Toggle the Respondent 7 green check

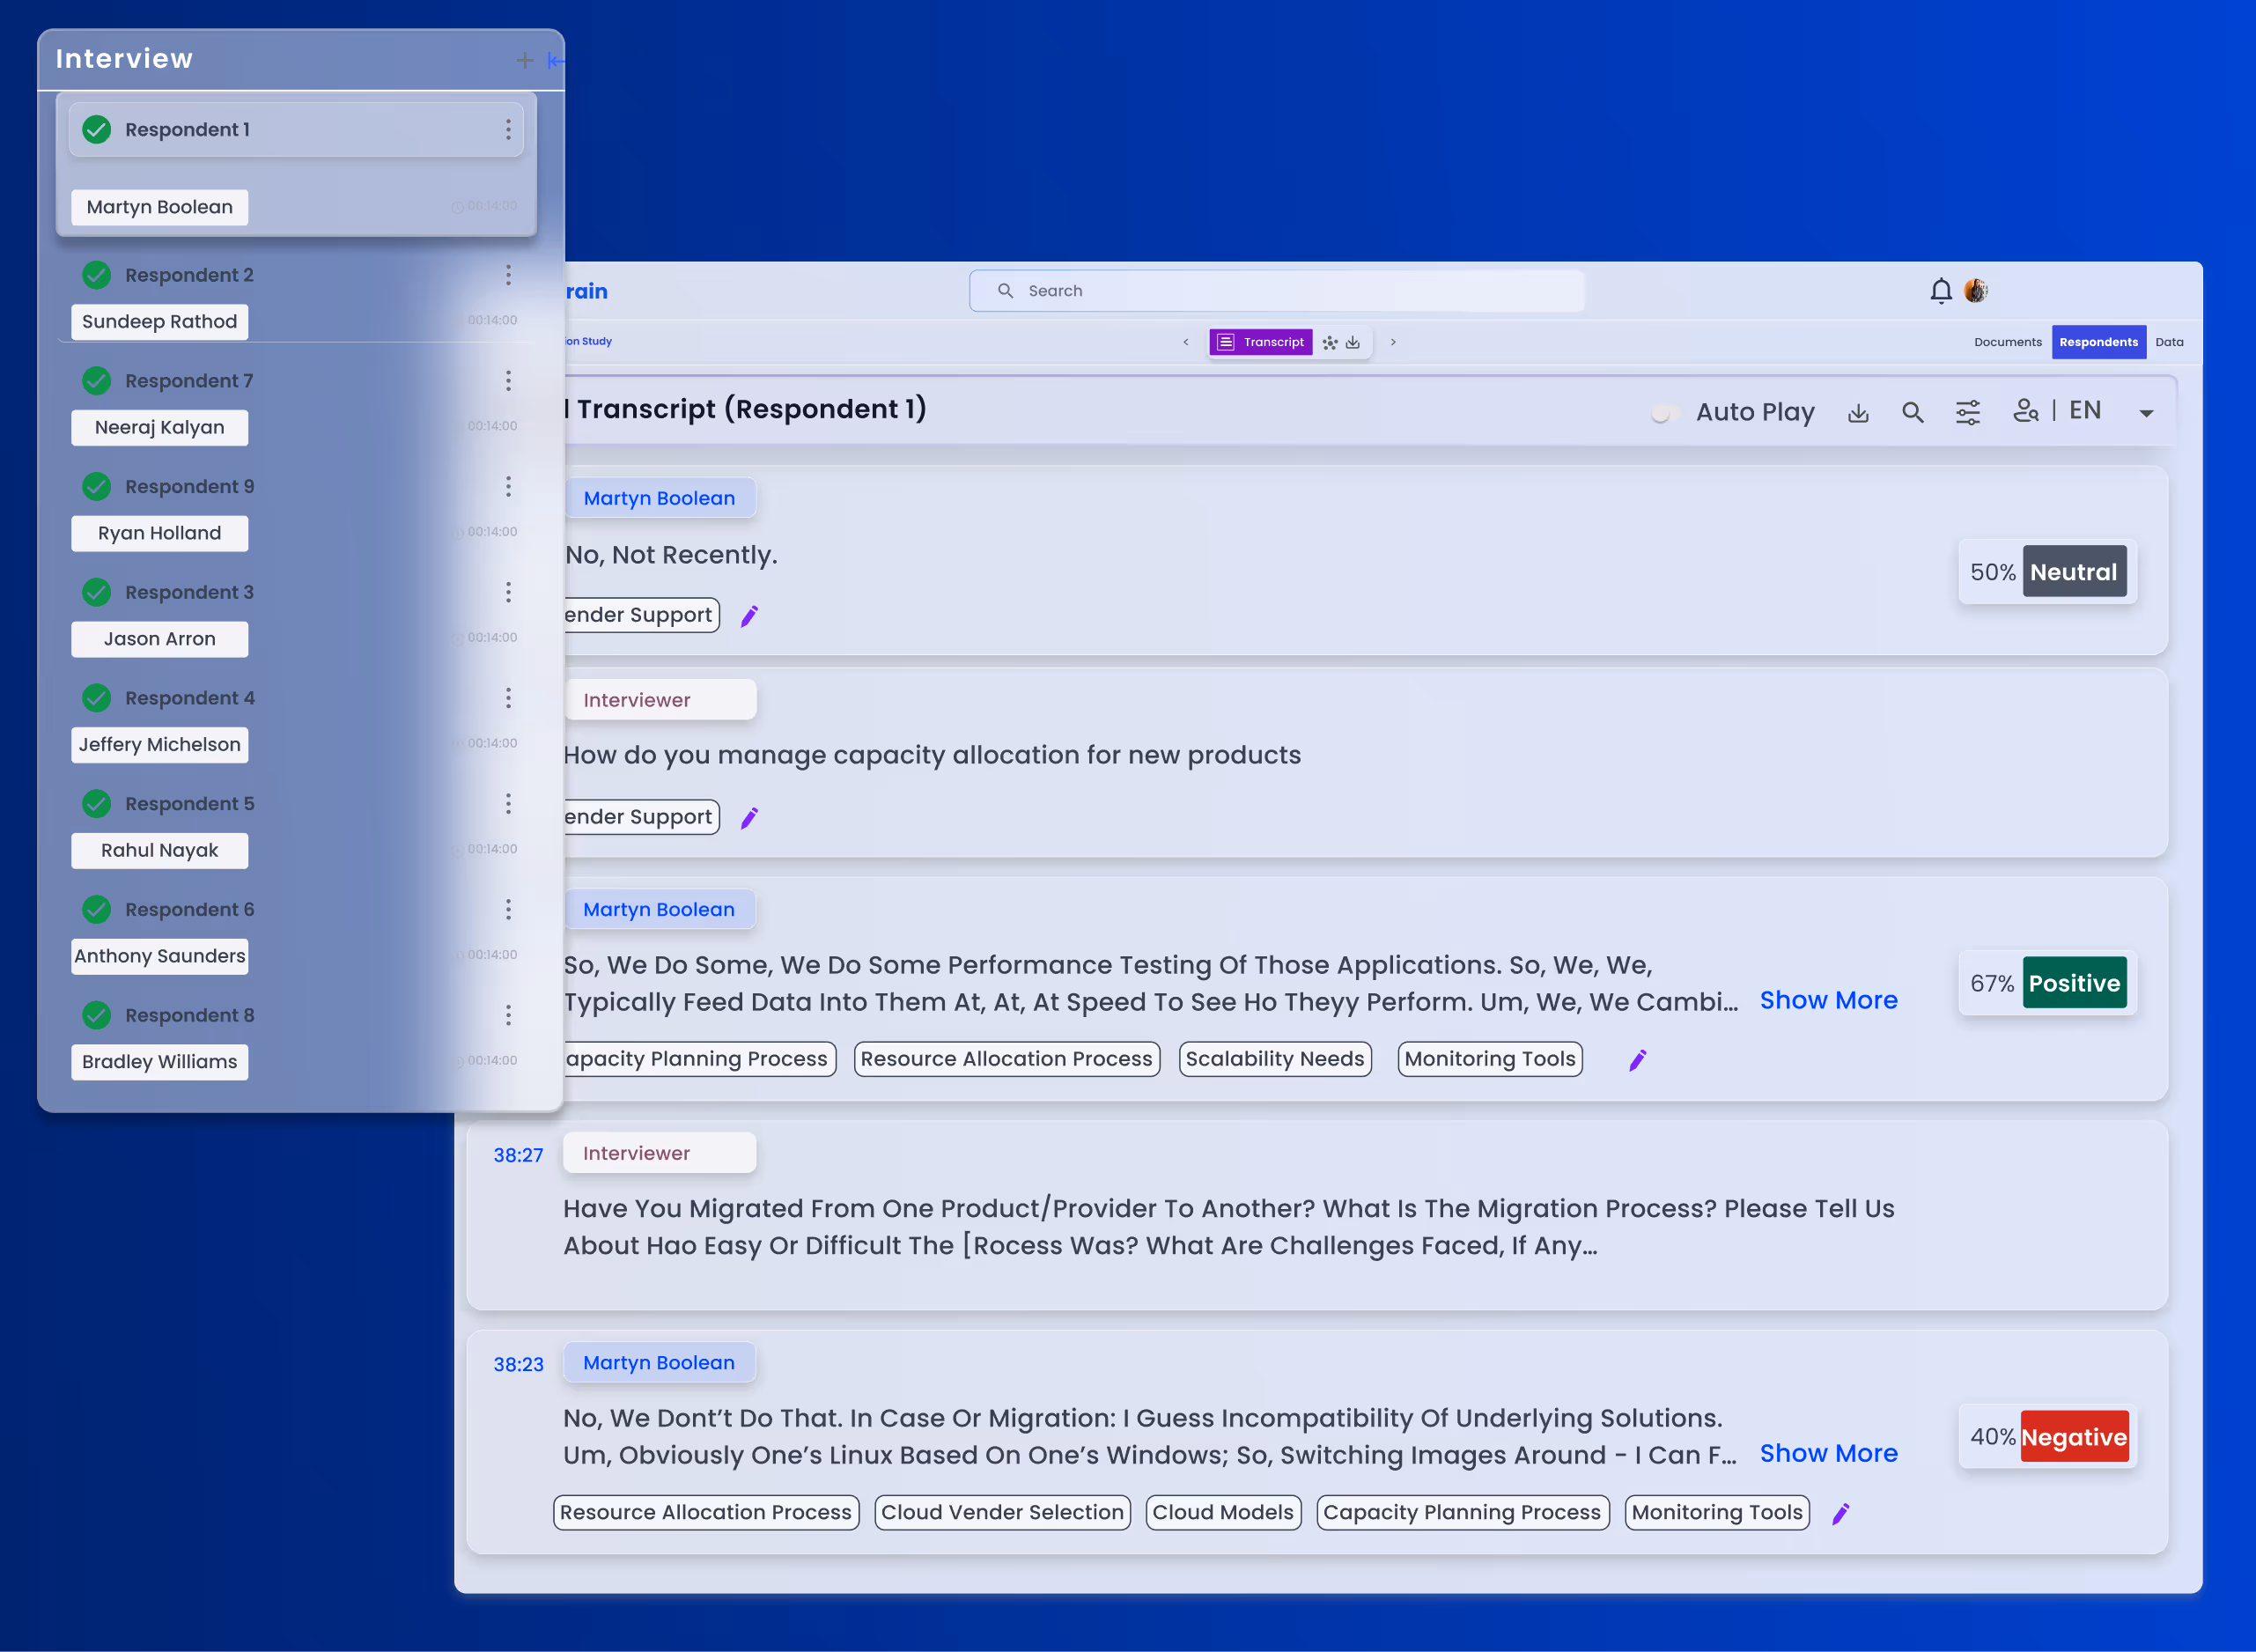[x=97, y=381]
